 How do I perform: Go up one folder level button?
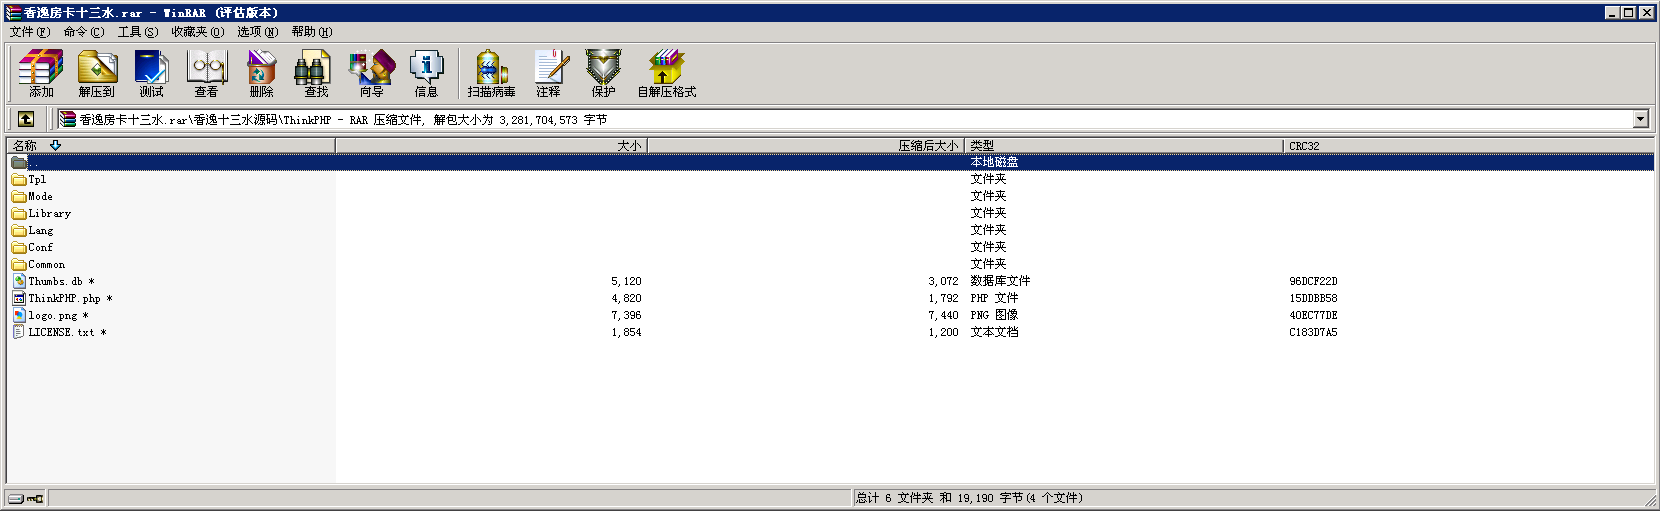pyautogui.click(x=26, y=119)
